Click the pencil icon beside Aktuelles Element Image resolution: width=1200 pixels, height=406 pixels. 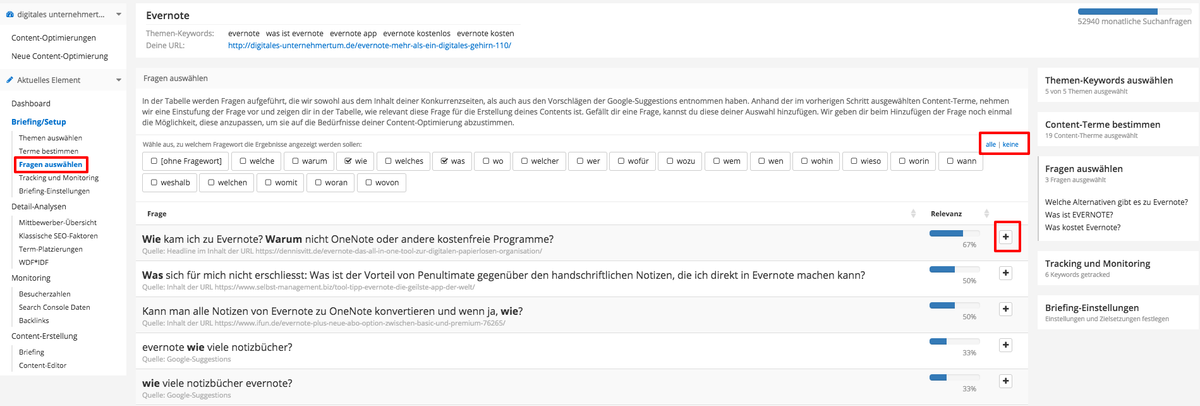10,79
